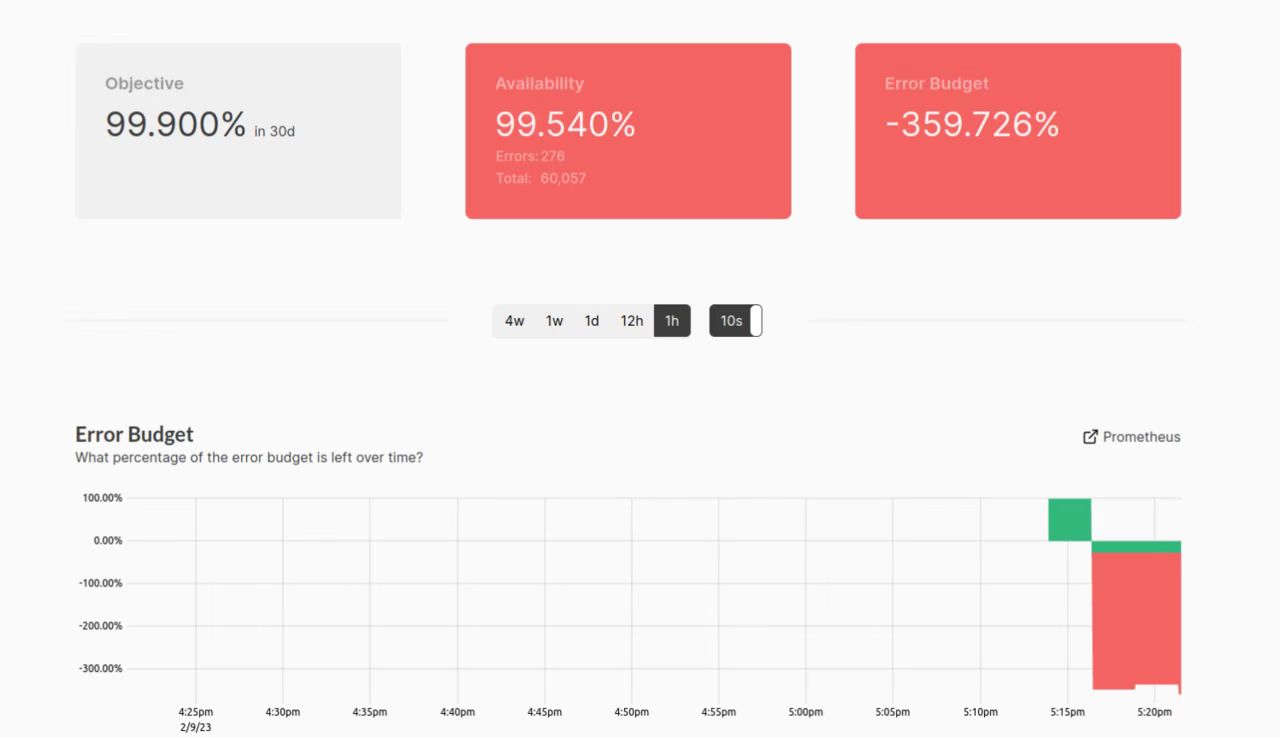Select the 4w time range
The width and height of the screenshot is (1280, 737).
[514, 321]
